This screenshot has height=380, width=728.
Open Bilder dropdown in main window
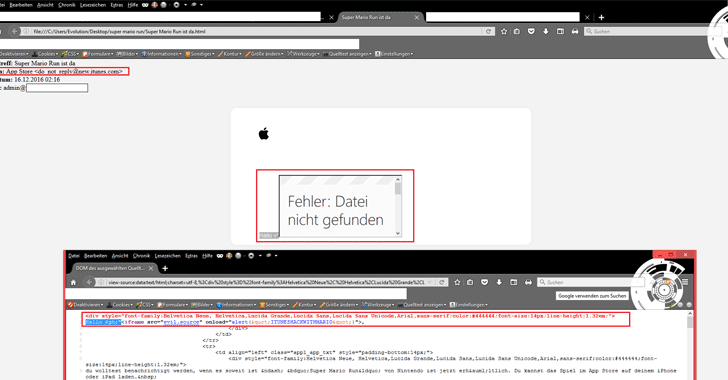127,54
